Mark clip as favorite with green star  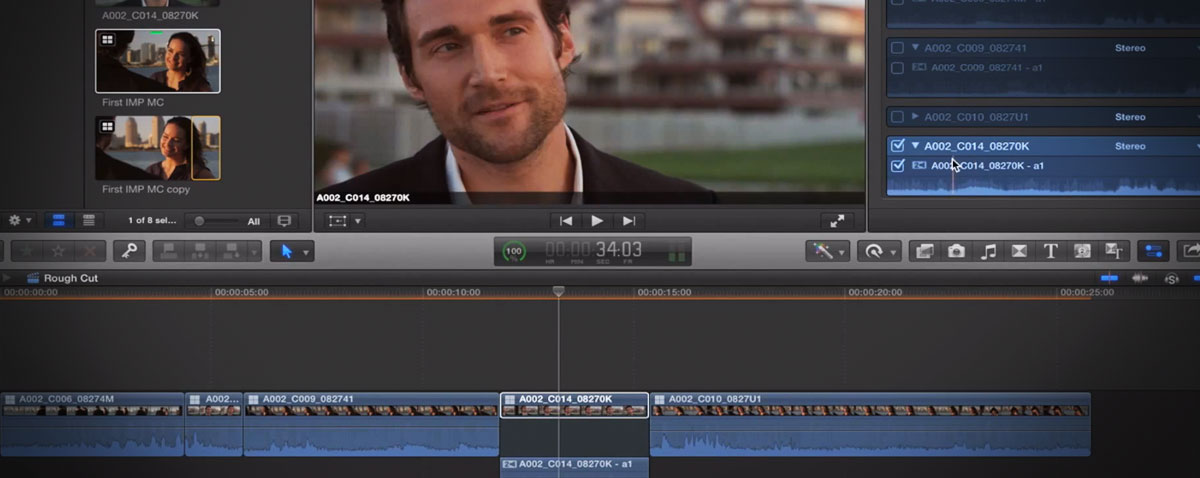coord(26,251)
